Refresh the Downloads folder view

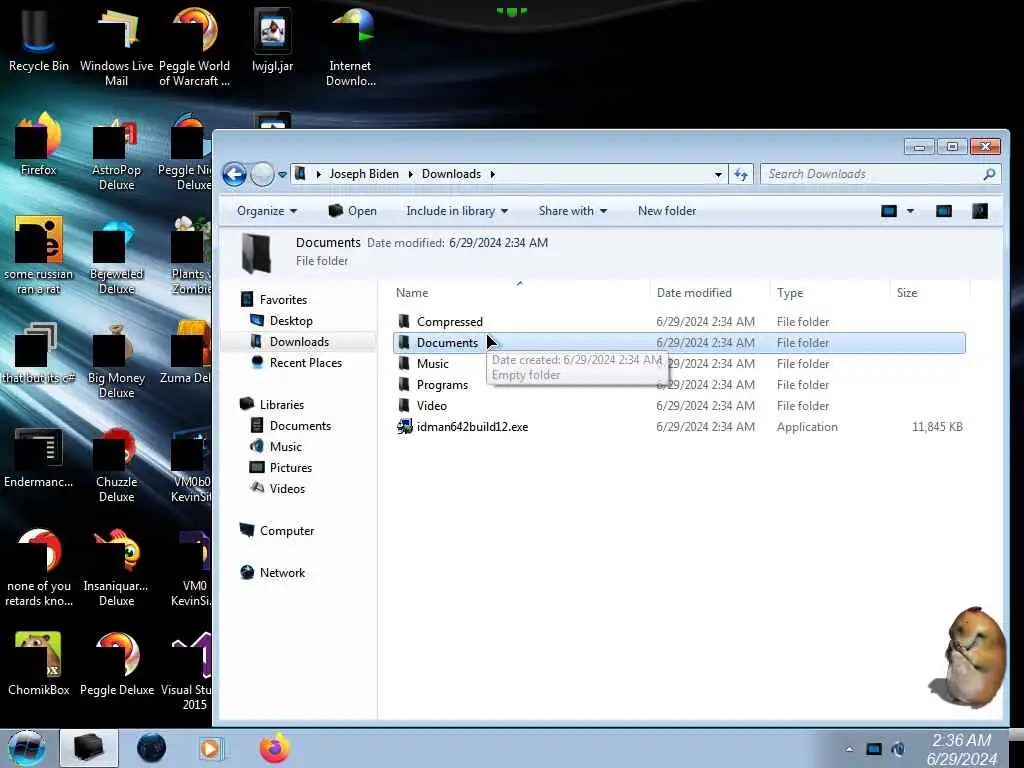click(x=741, y=174)
